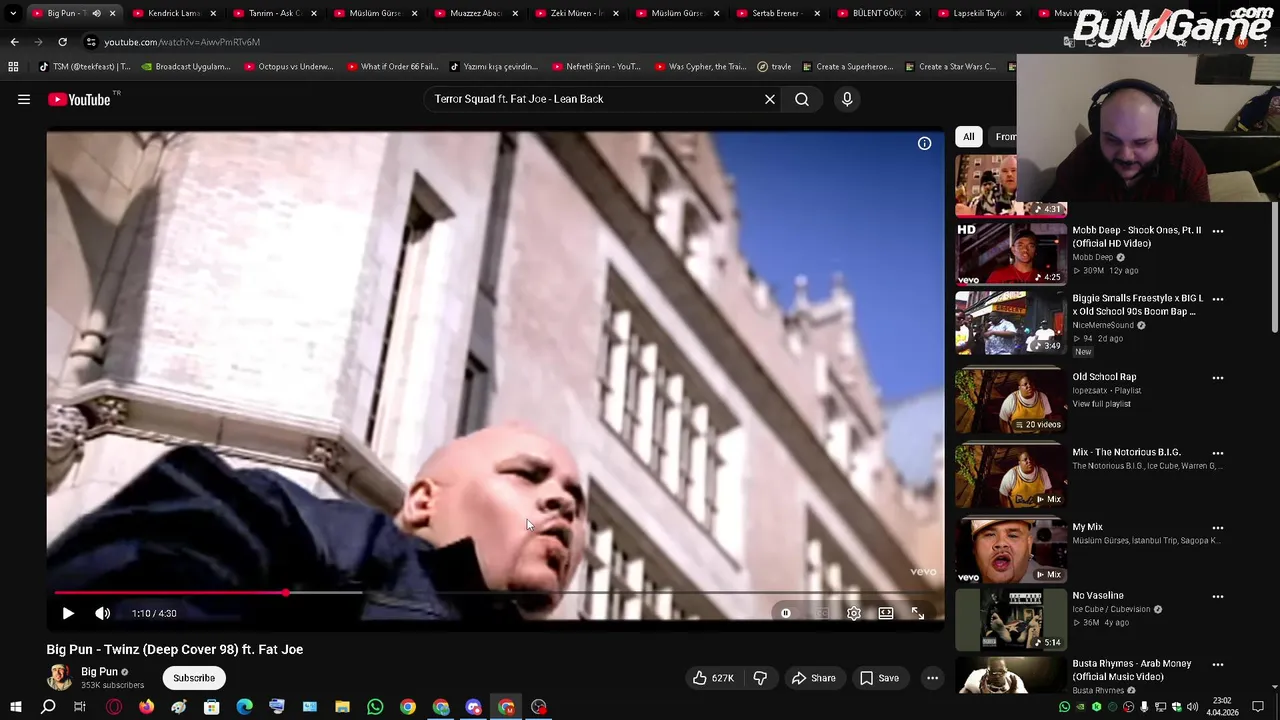The width and height of the screenshot is (1280, 720).
Task: Open the Create a Superheroe... bookmark
Action: (847, 67)
